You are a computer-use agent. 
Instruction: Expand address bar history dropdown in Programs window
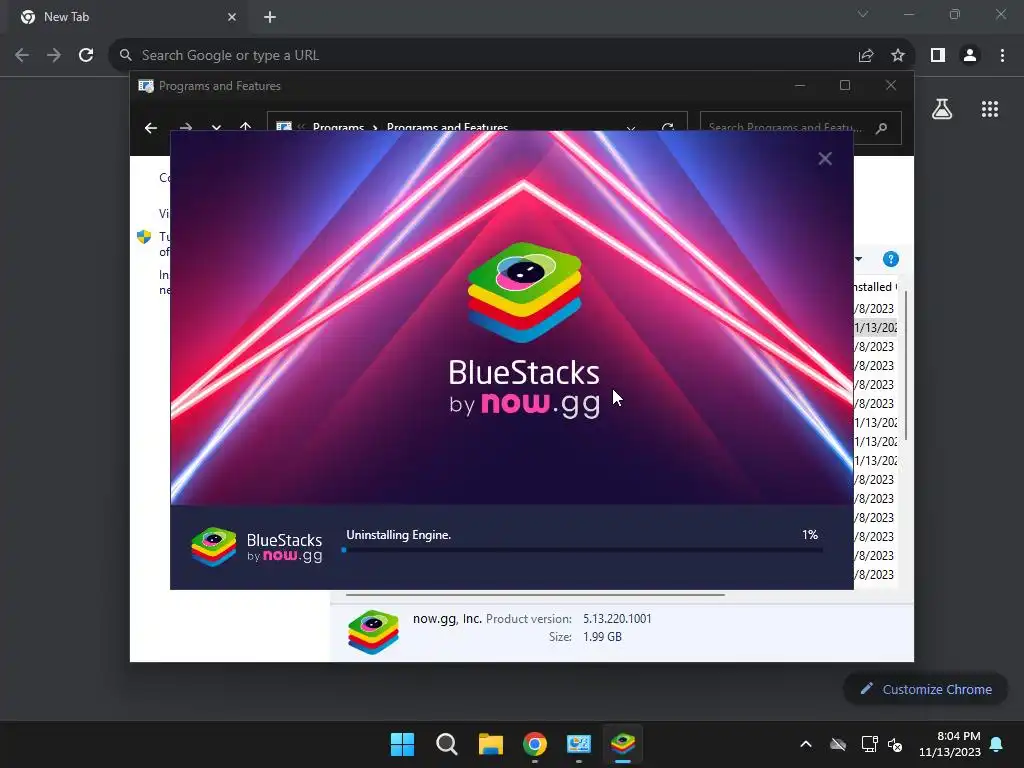click(x=631, y=129)
